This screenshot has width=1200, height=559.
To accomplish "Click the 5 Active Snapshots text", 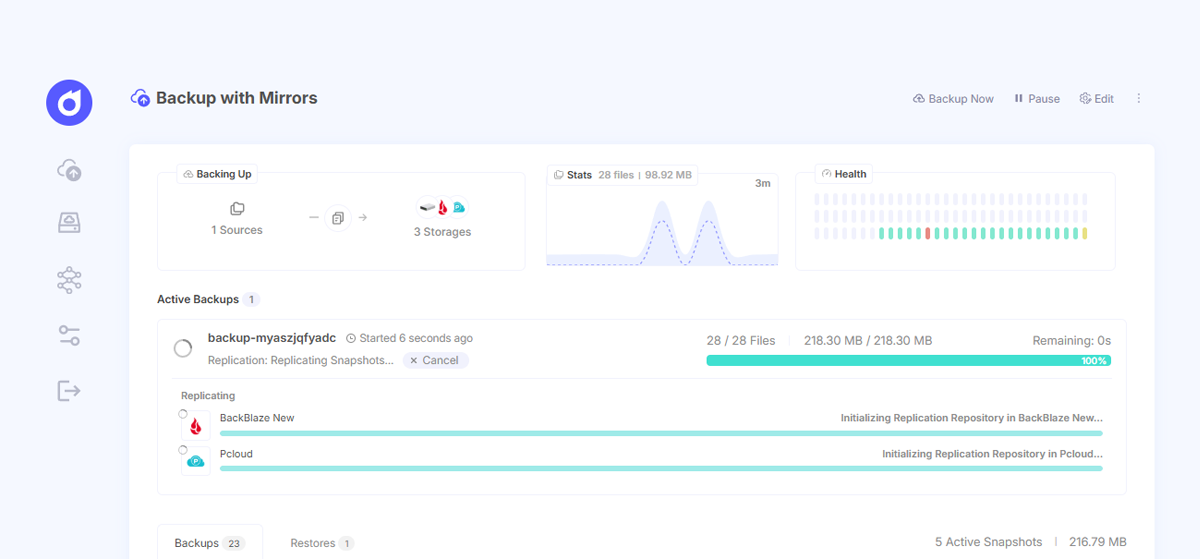I will 988,542.
